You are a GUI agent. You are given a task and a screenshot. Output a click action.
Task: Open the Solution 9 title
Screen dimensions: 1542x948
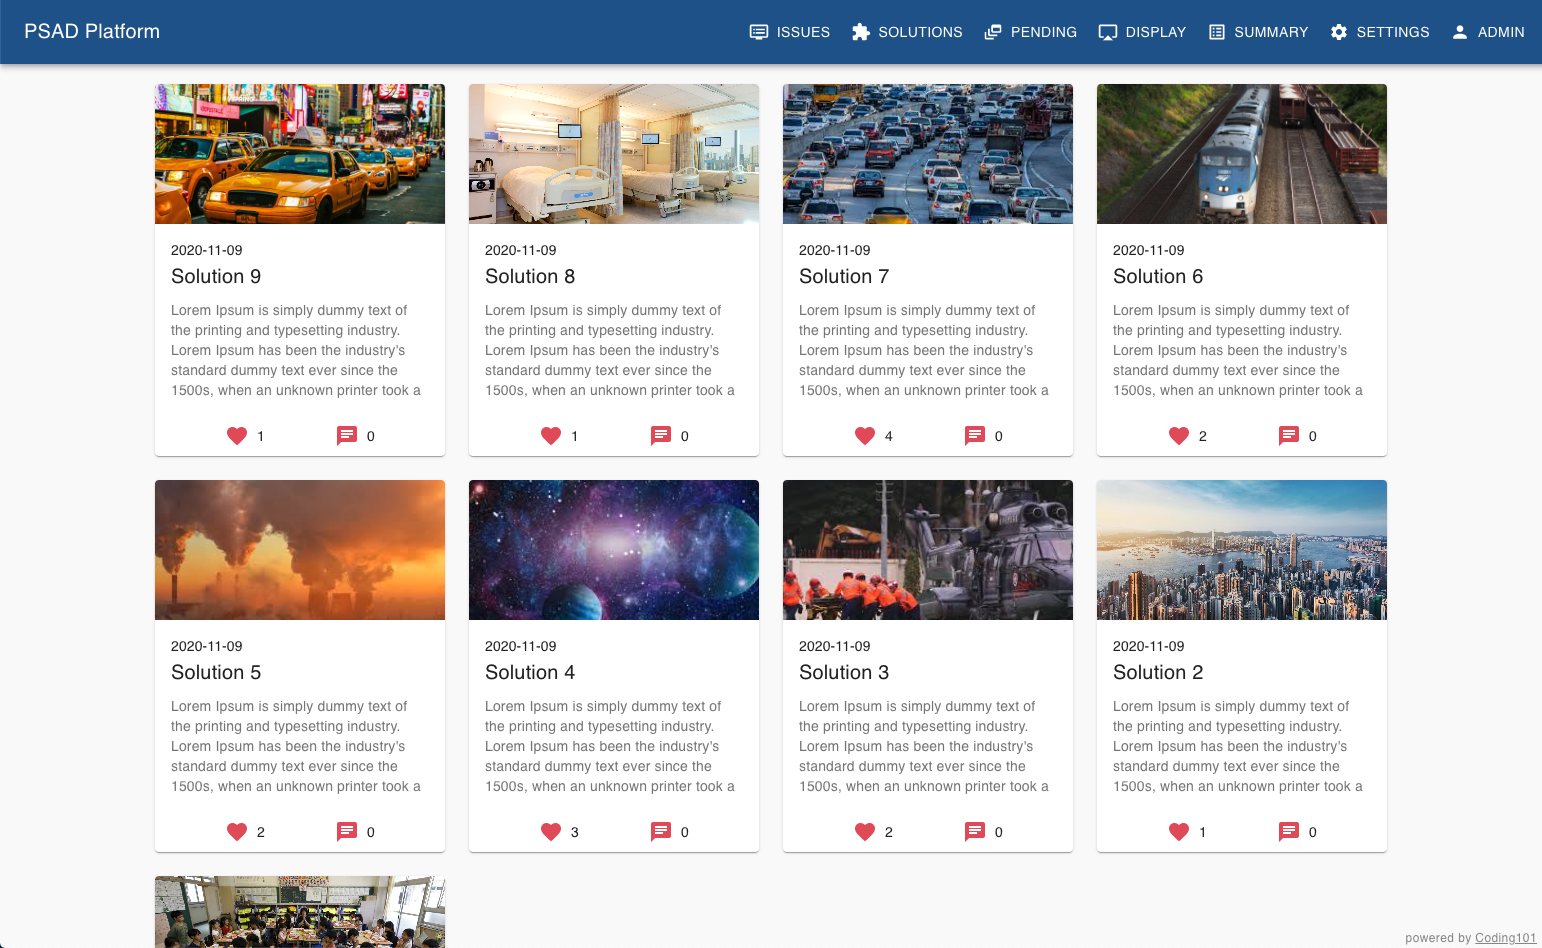[x=216, y=276]
